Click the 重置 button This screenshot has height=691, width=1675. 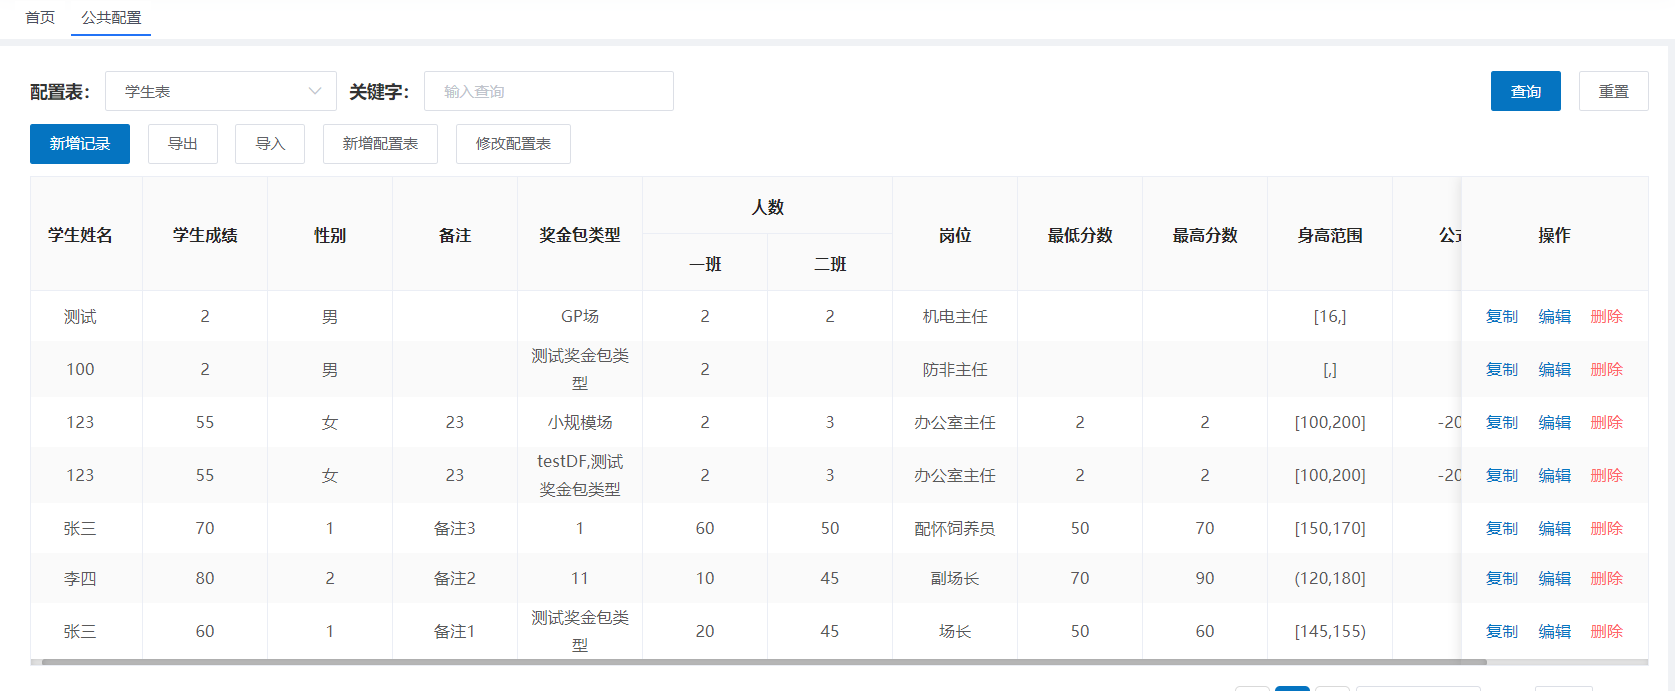[1613, 91]
